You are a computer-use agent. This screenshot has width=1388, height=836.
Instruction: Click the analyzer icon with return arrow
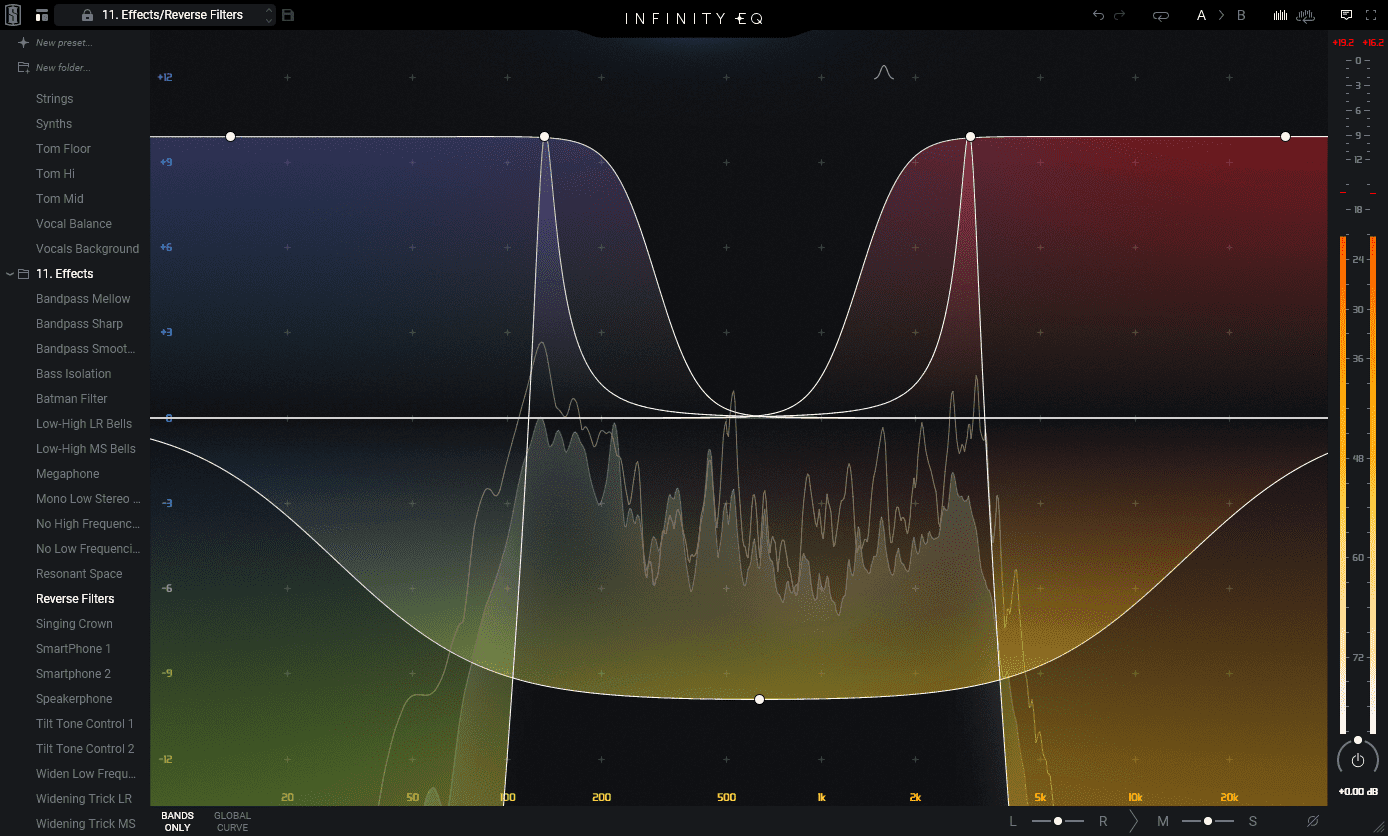[x=1304, y=15]
